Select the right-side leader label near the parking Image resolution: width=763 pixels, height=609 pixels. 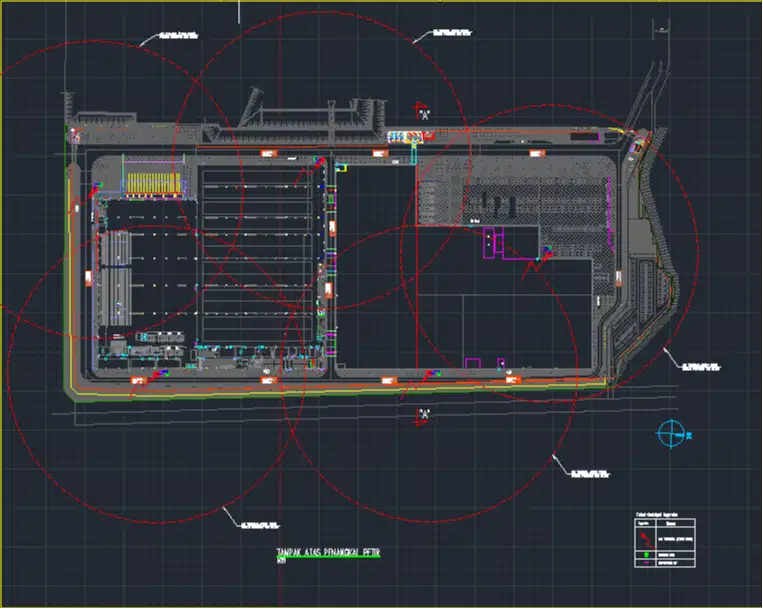(x=701, y=366)
